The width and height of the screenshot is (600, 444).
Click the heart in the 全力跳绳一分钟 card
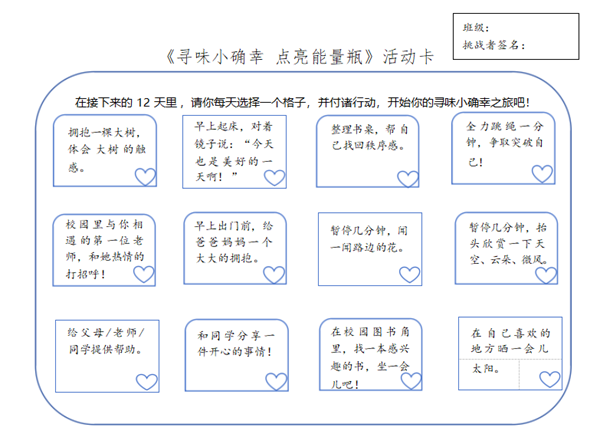pos(542,174)
